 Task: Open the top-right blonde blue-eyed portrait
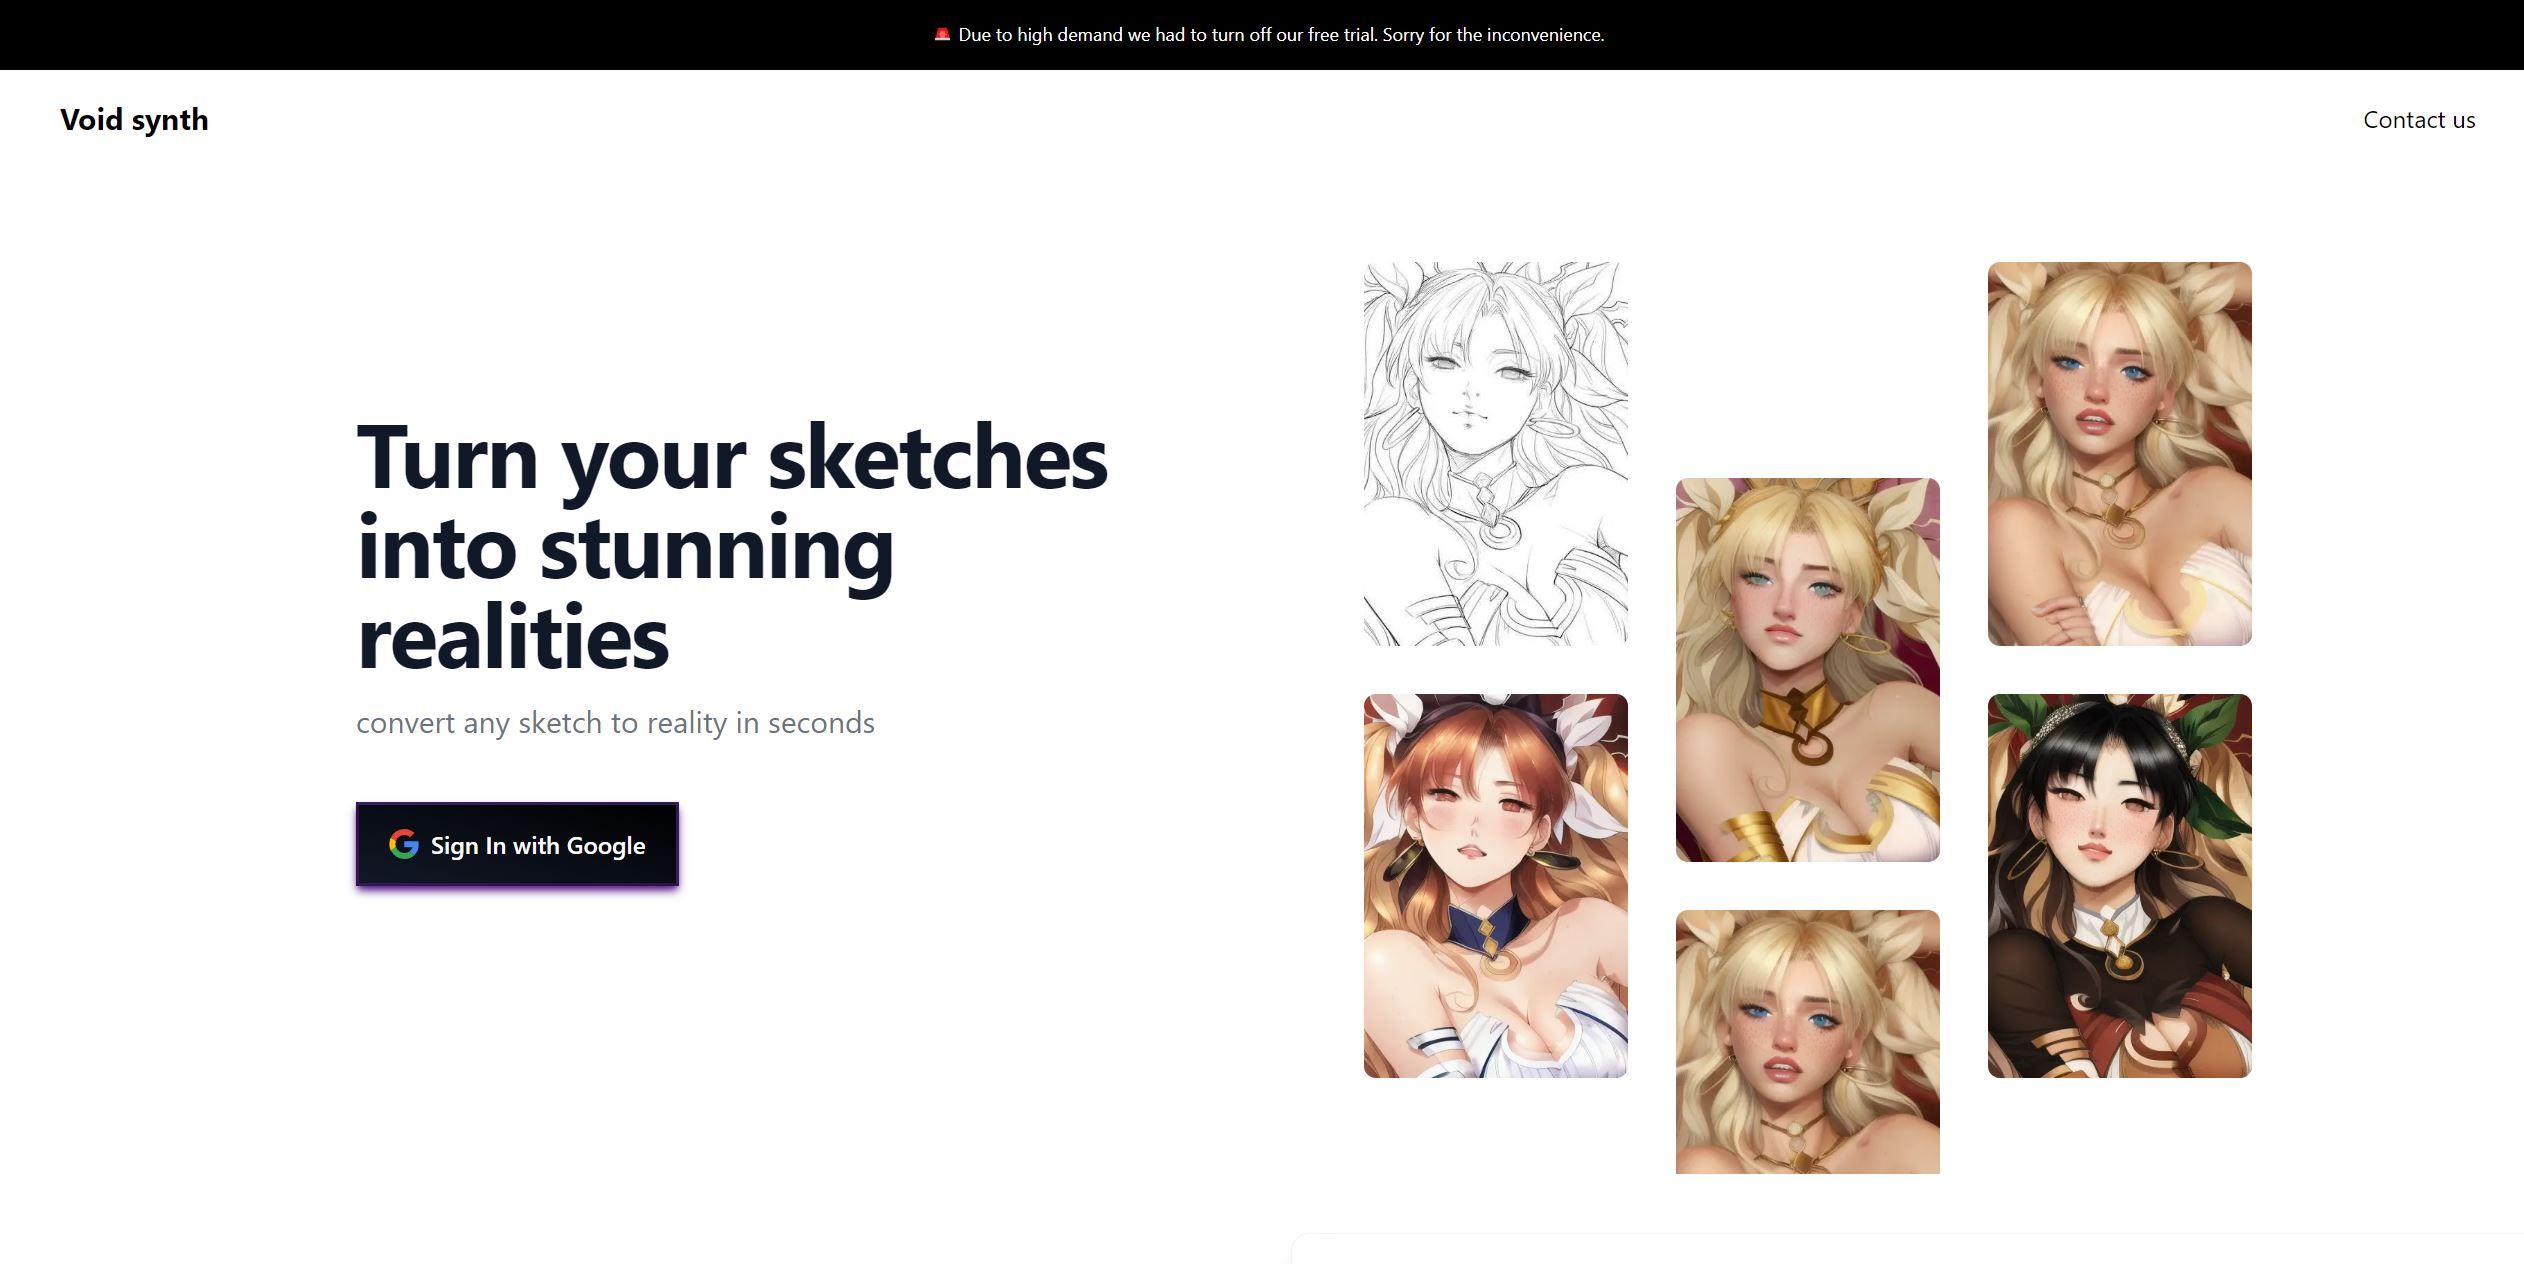click(2119, 453)
